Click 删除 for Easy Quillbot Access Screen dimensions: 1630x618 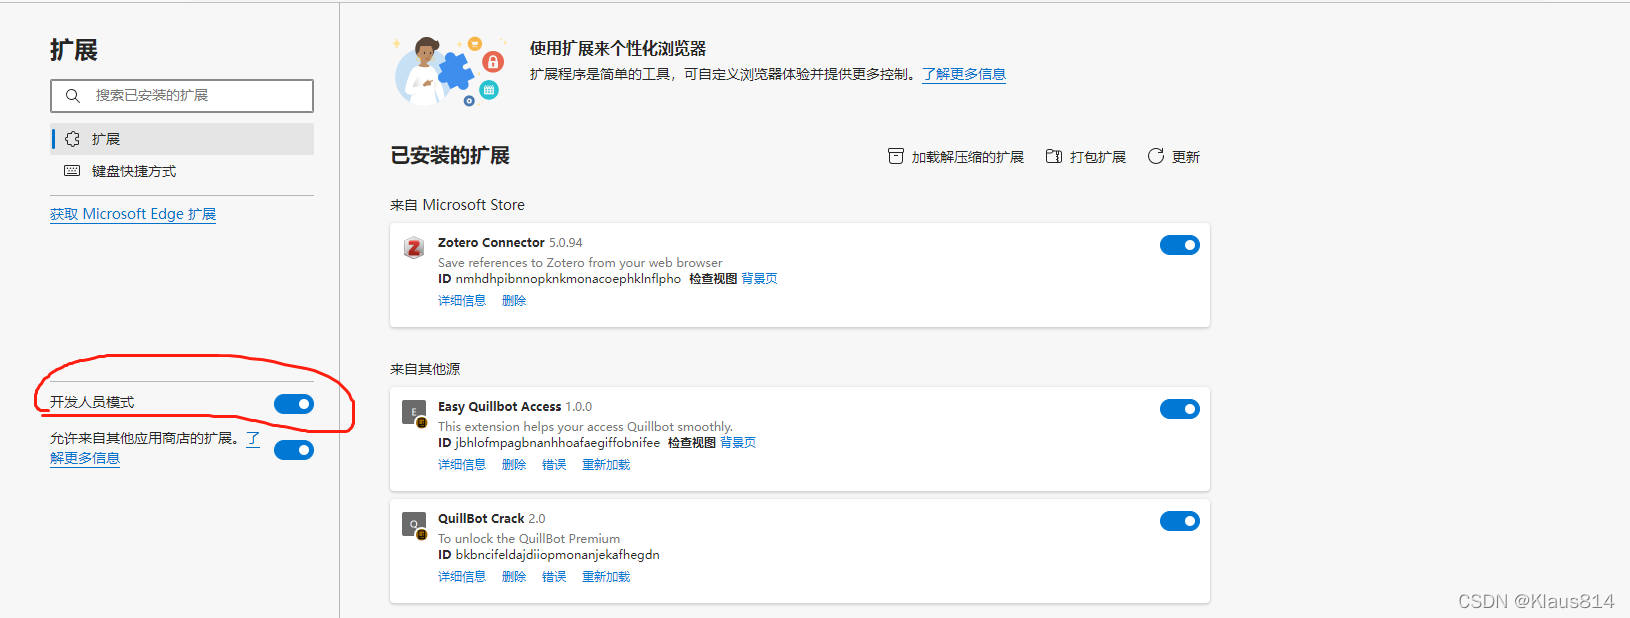(x=514, y=465)
